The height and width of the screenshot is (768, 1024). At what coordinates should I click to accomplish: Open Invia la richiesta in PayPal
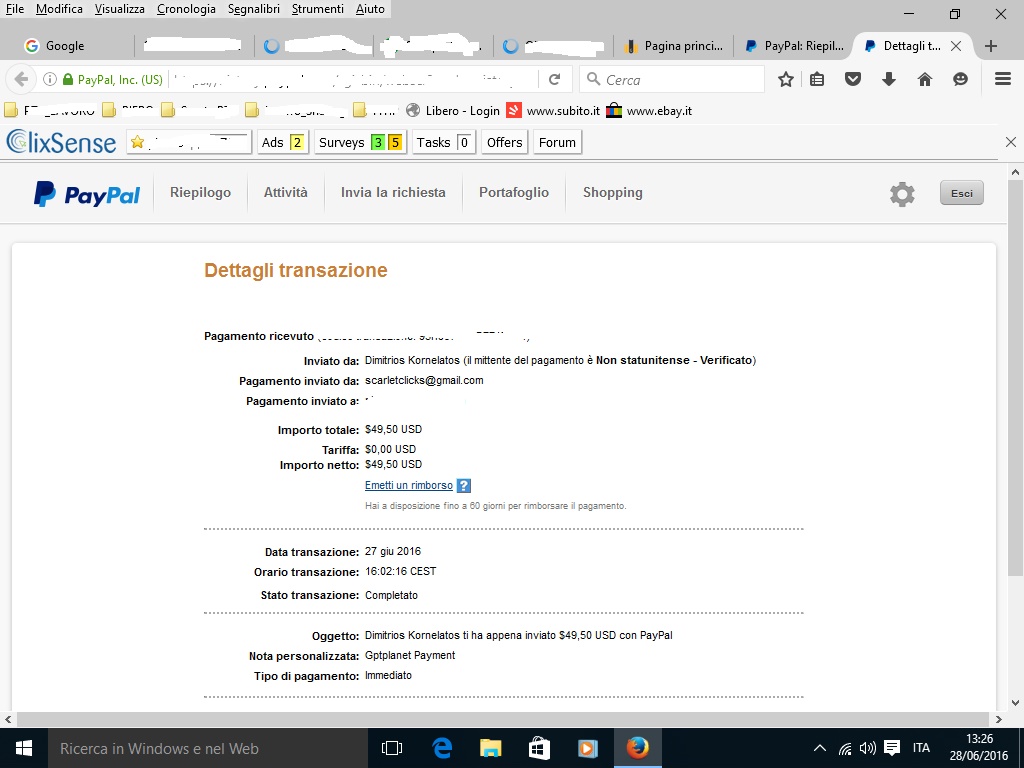pyautogui.click(x=393, y=193)
